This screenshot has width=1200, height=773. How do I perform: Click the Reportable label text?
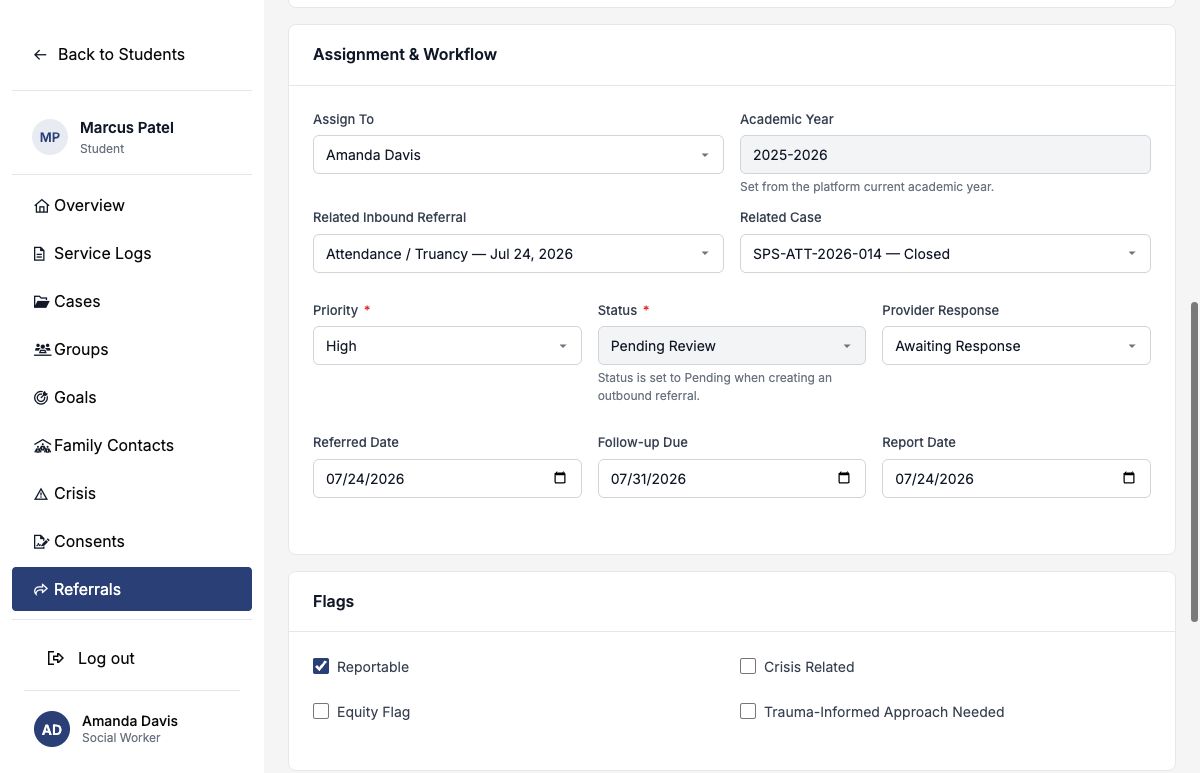click(x=373, y=667)
